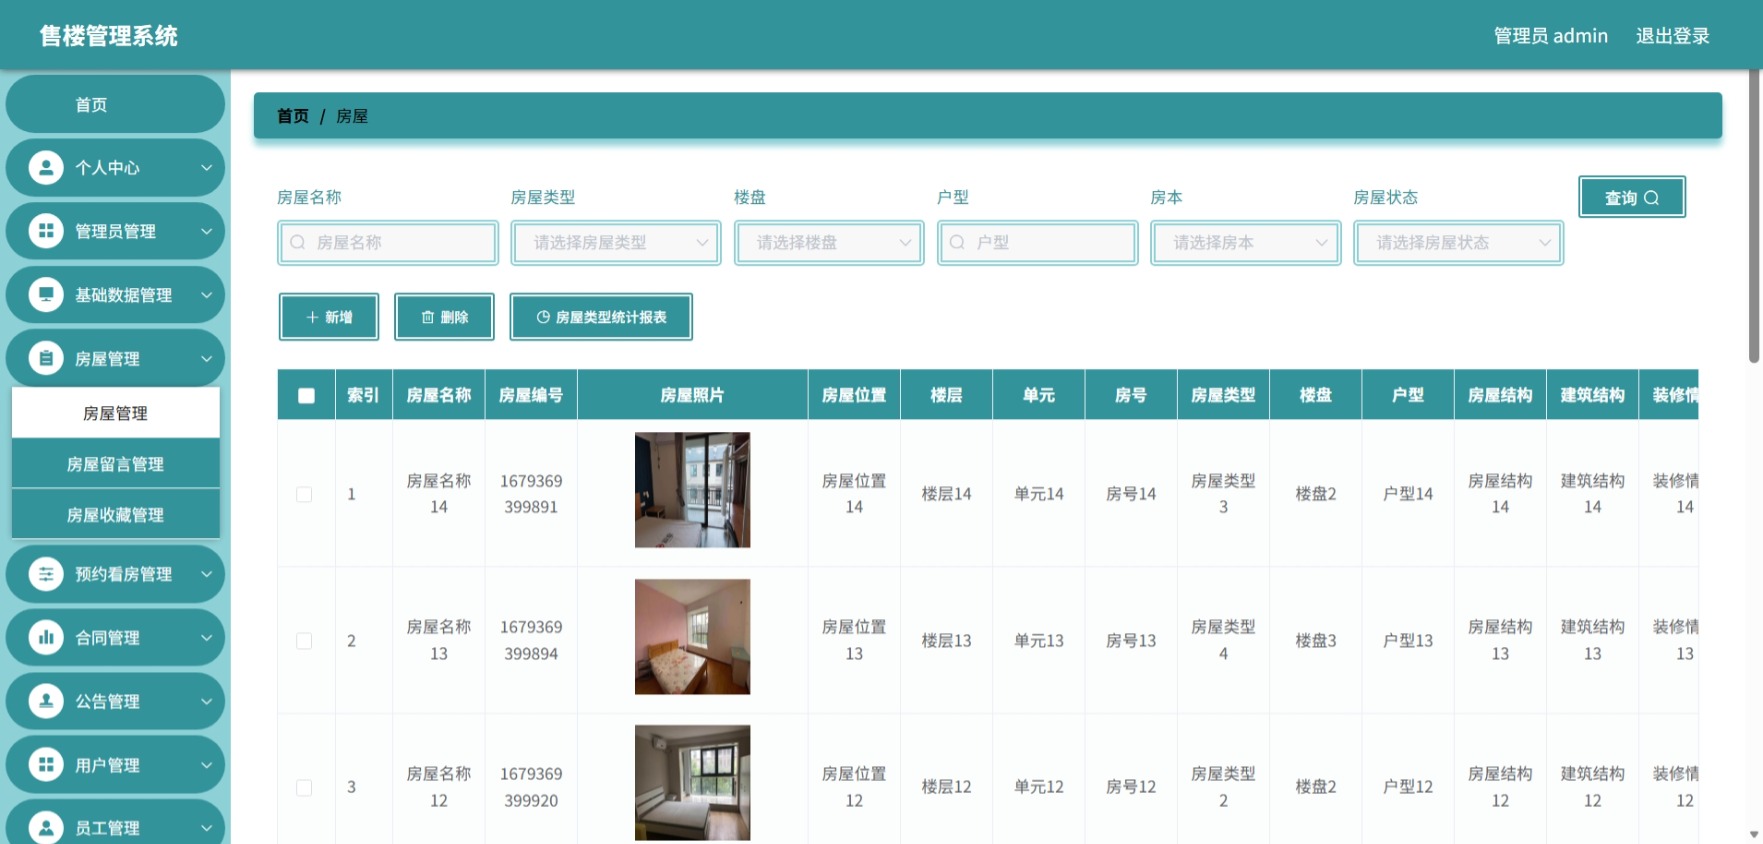Click the 员工管理 person icon
This screenshot has width=1763, height=844.
[x=46, y=827]
